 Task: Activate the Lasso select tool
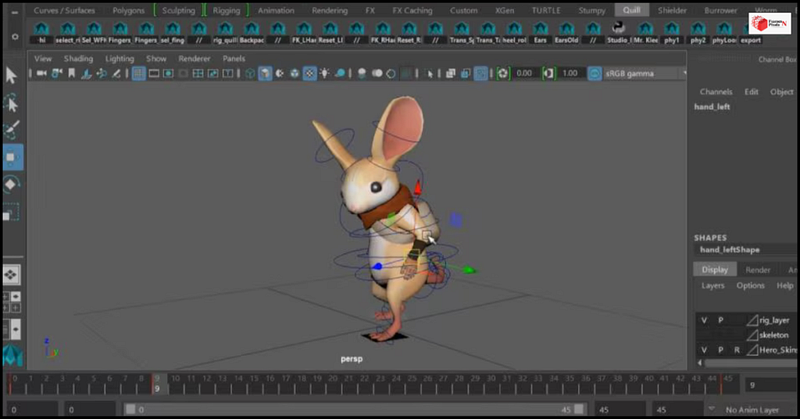point(11,103)
